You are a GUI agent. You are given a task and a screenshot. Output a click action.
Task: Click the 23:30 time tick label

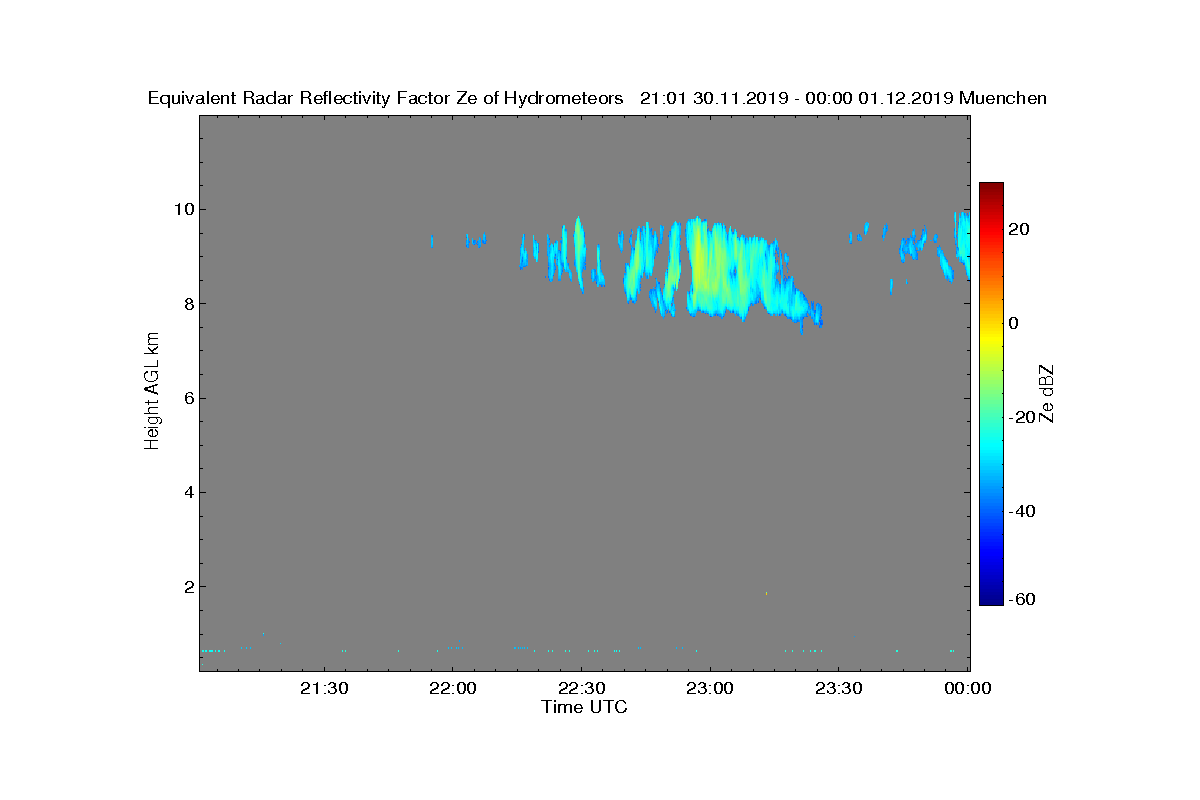pos(838,689)
